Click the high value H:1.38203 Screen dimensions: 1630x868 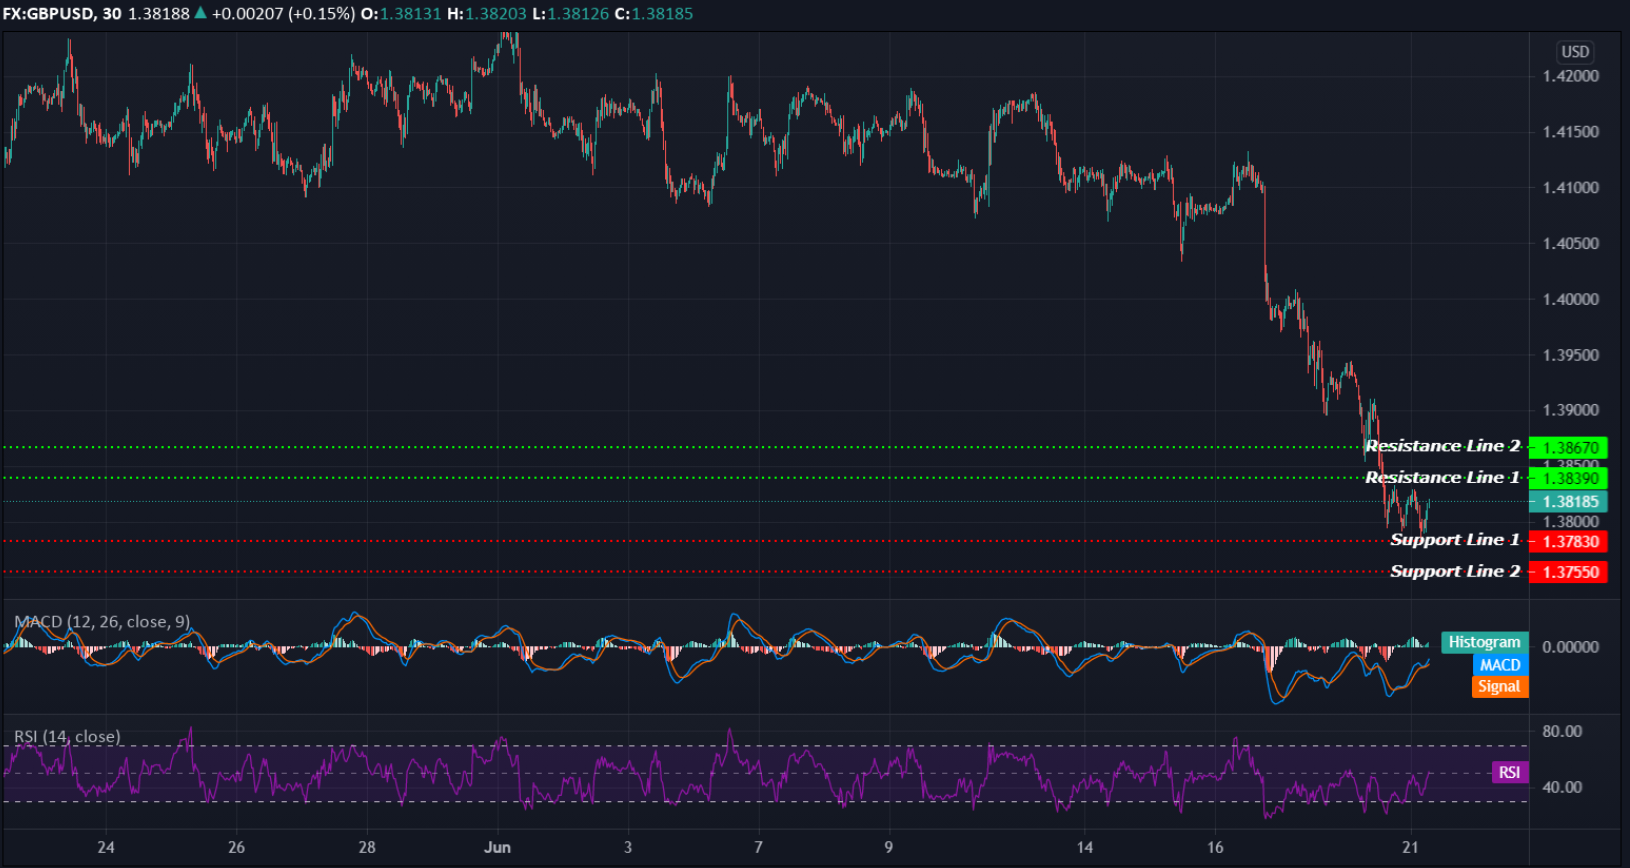486,14
